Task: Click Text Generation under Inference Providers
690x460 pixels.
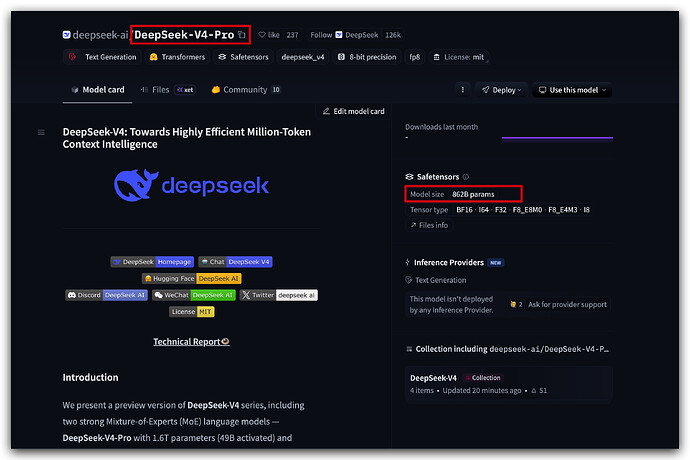Action: [440, 280]
